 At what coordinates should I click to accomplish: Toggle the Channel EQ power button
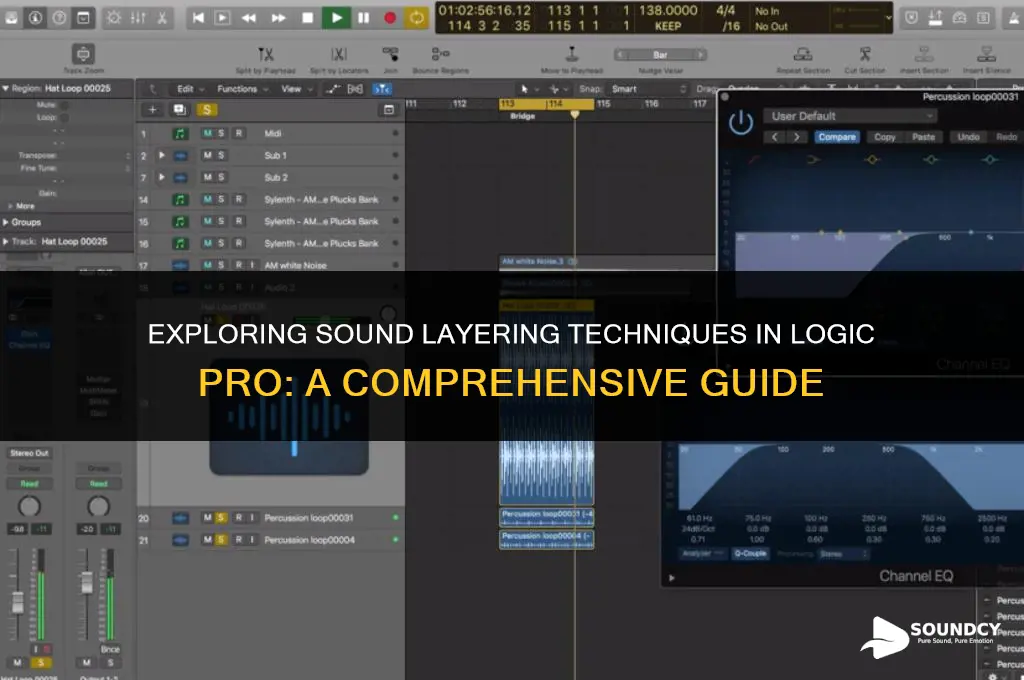(x=741, y=123)
